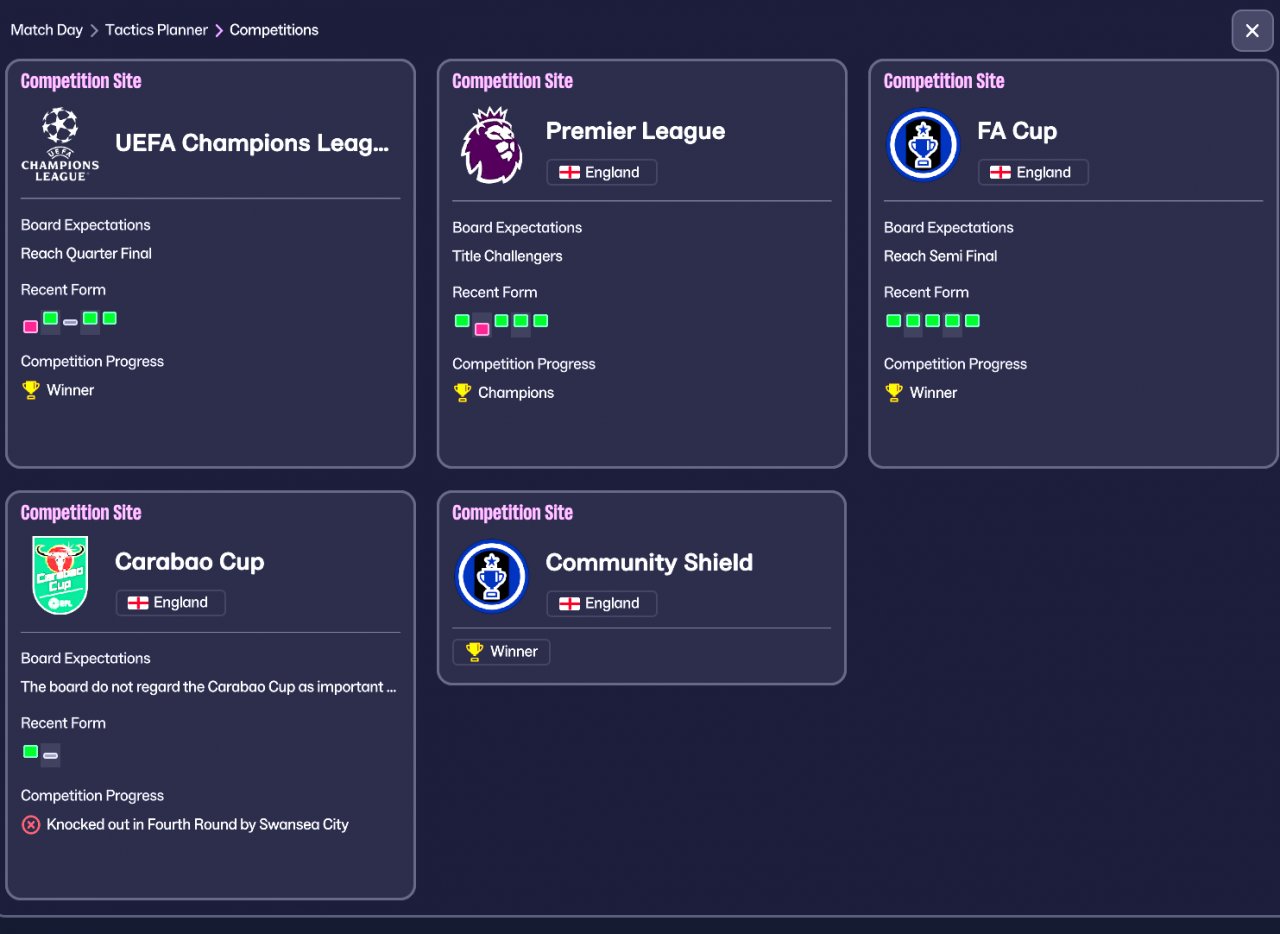Open Competition Site for Premier League

pos(512,81)
